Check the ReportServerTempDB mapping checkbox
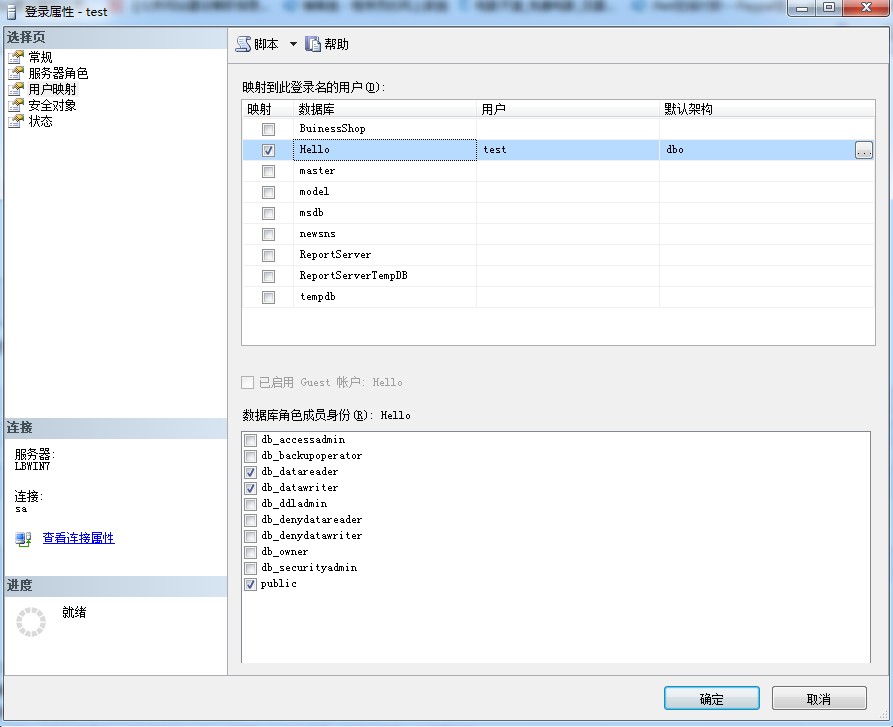 [x=268, y=277]
